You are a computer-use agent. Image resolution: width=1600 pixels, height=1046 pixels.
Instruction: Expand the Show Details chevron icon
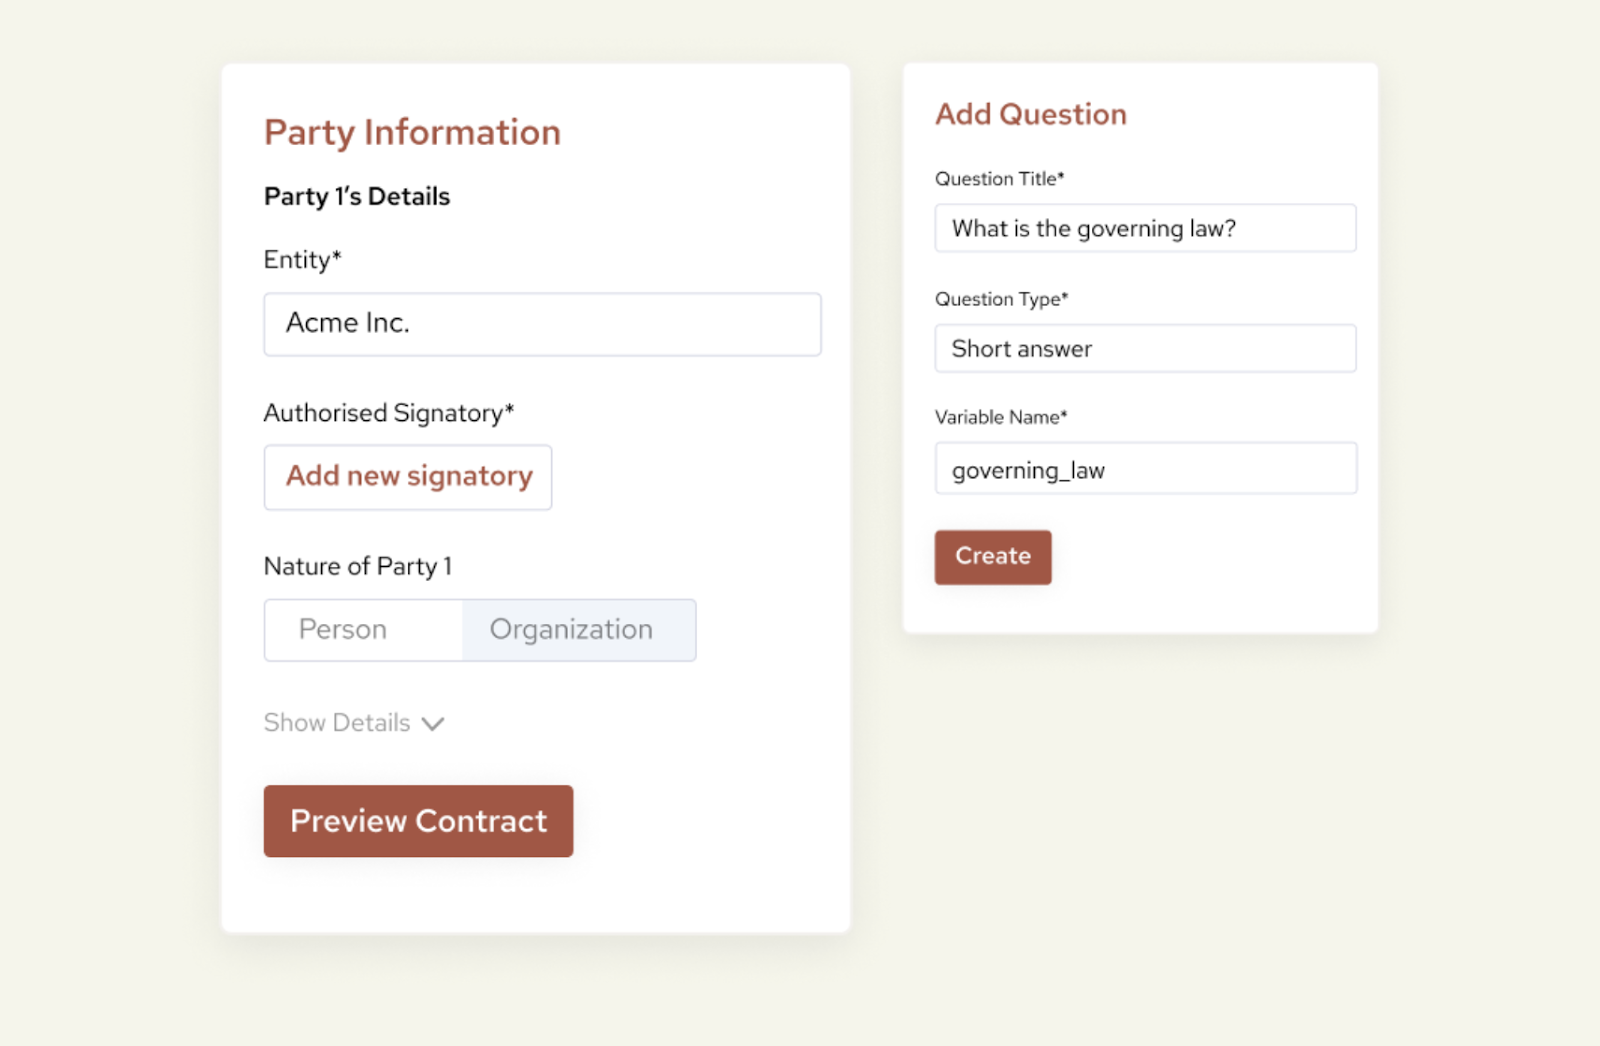432,723
